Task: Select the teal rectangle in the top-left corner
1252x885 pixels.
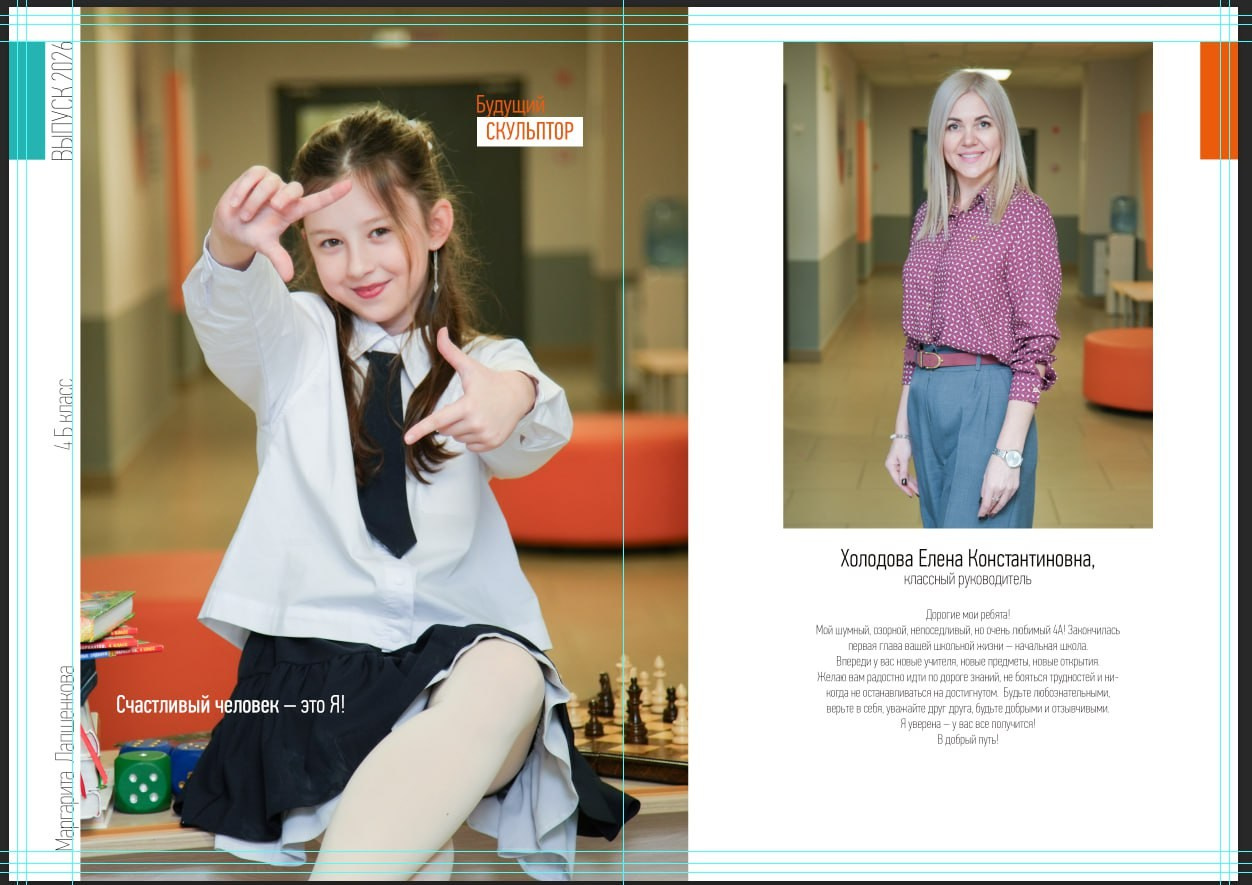Action: click(x=27, y=100)
